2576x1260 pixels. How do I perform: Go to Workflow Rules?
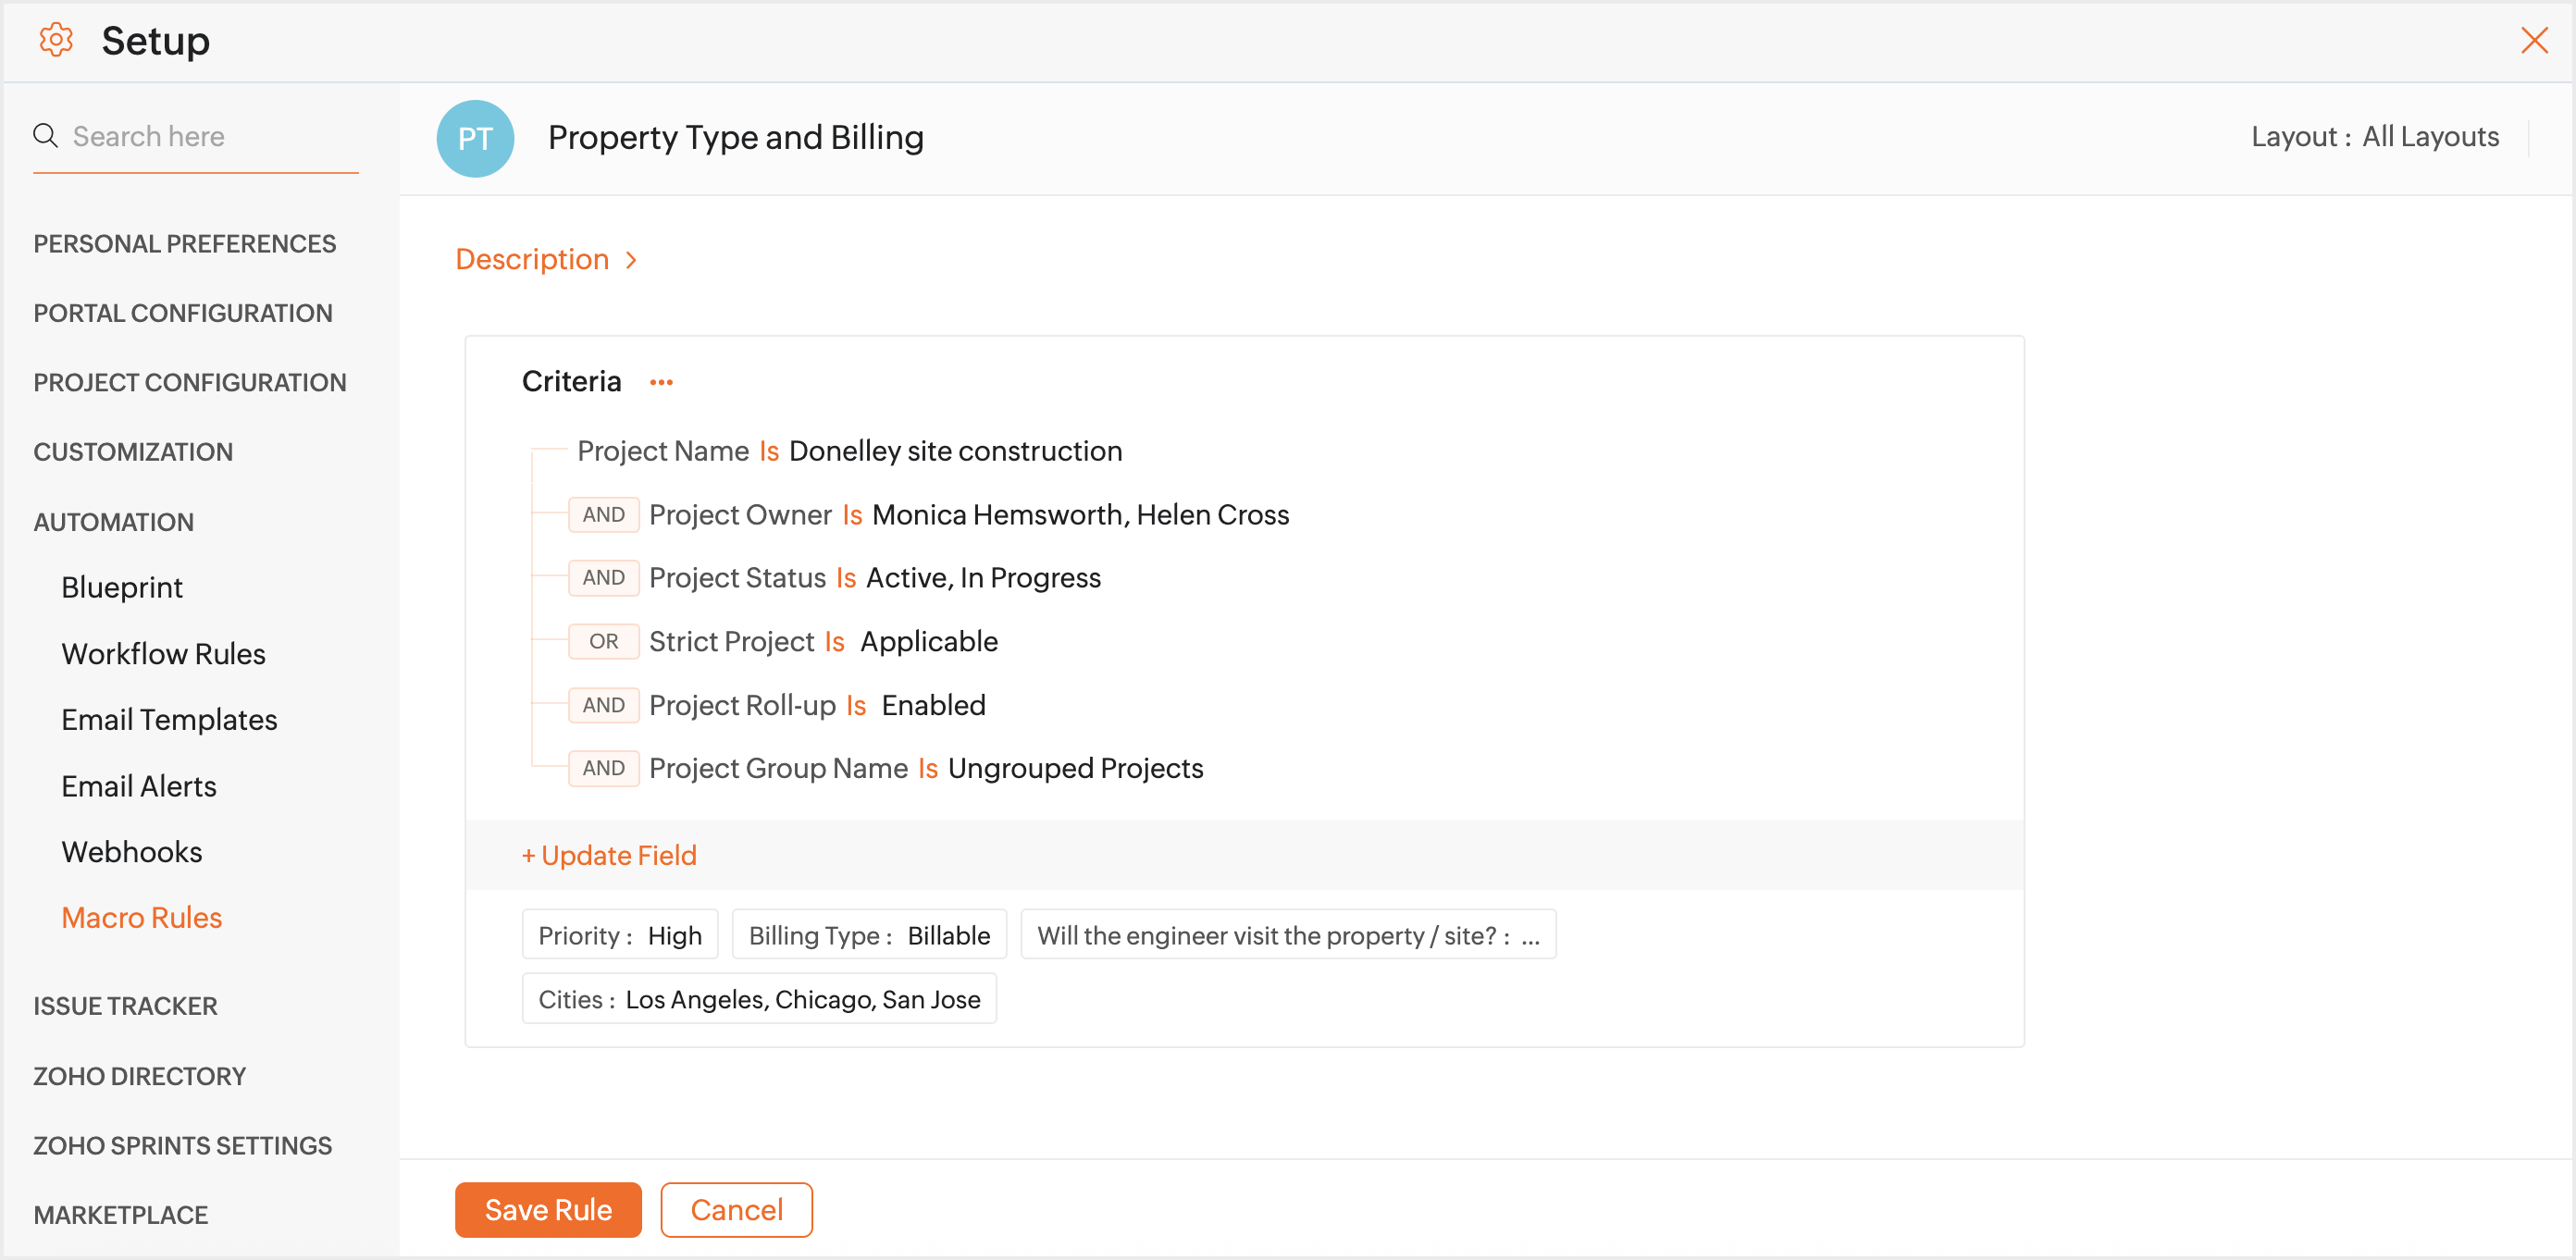pyautogui.click(x=163, y=653)
